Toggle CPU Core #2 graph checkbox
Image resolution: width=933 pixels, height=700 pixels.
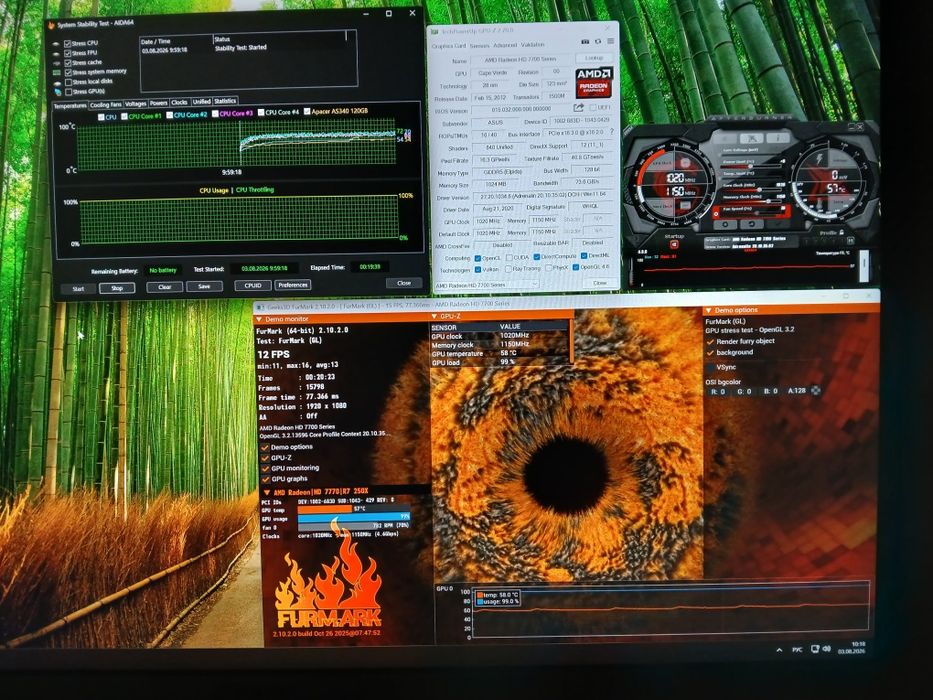170,115
